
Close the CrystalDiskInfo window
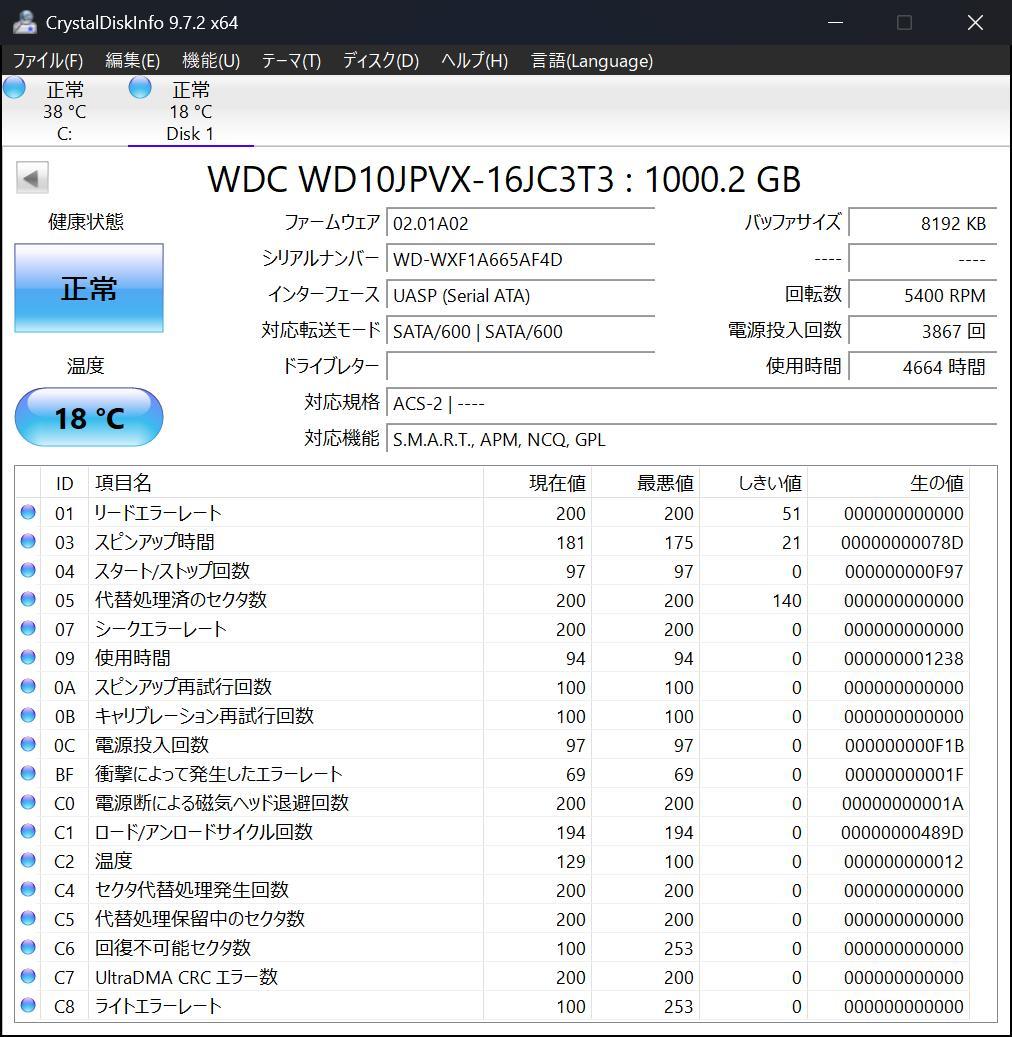coord(975,22)
